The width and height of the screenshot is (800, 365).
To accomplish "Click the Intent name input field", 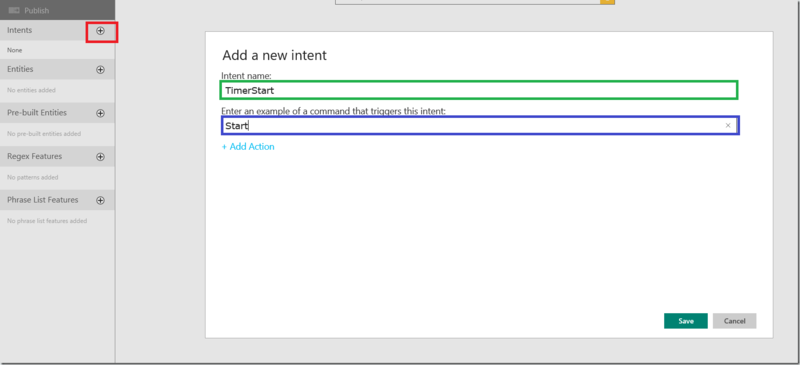I will pyautogui.click(x=479, y=90).
